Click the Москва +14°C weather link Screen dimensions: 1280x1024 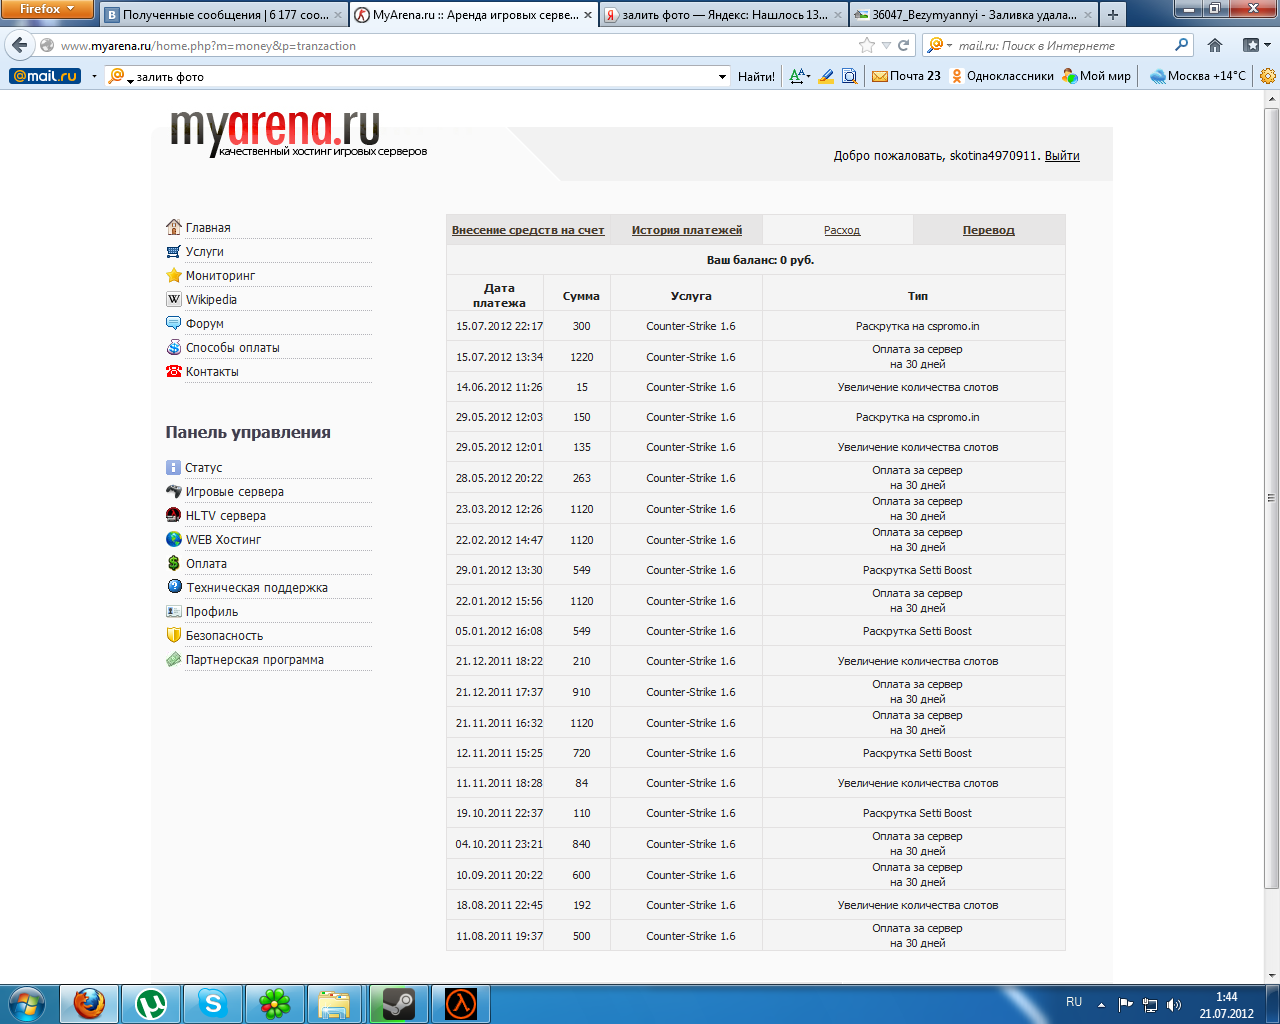[1198, 76]
